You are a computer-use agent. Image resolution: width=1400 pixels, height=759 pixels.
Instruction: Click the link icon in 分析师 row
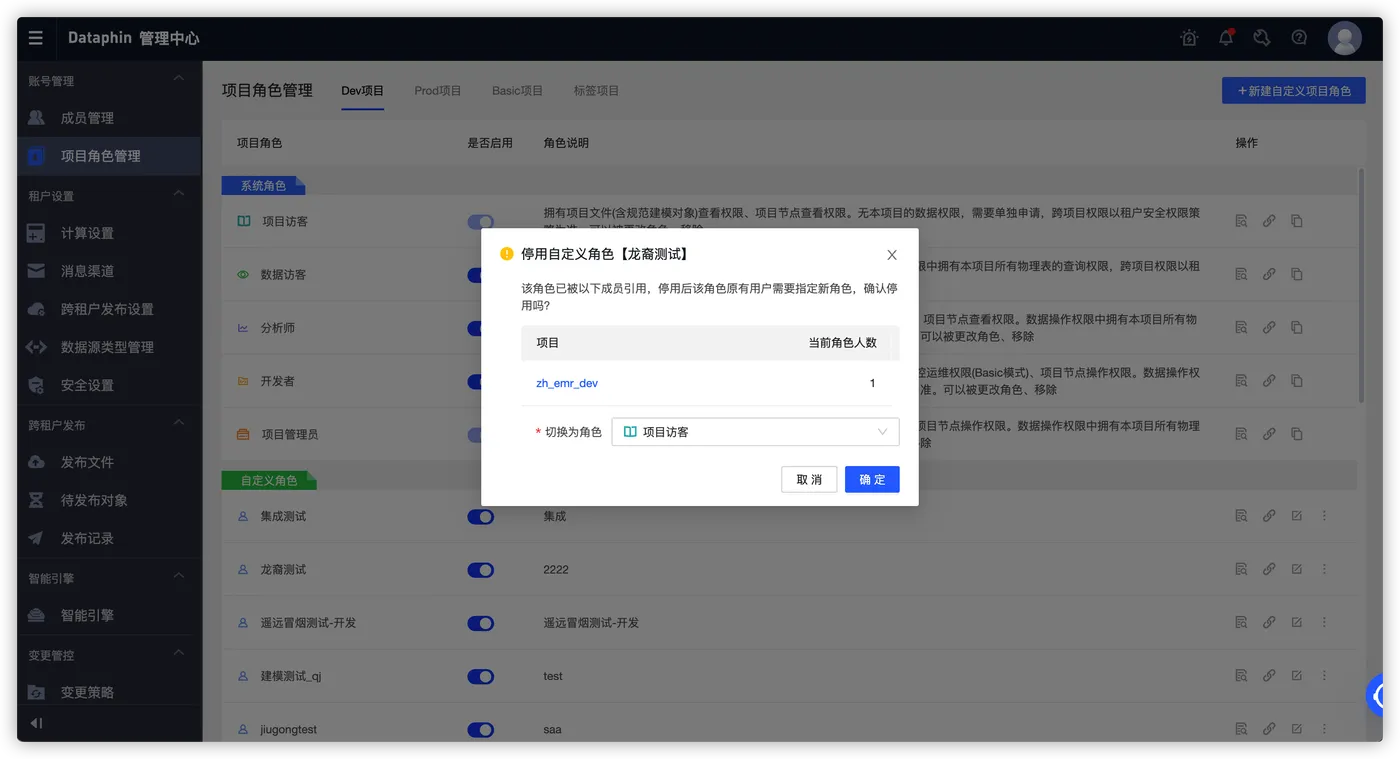point(1269,327)
